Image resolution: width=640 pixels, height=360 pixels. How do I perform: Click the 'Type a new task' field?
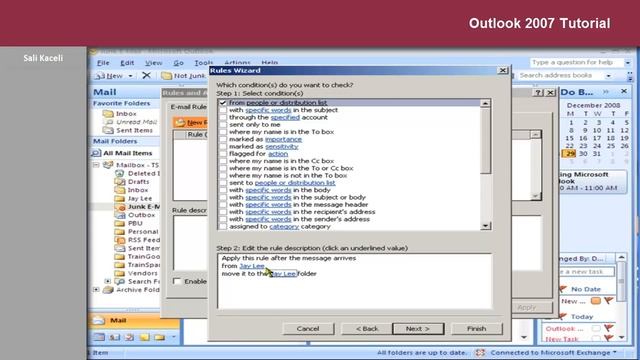point(587,272)
